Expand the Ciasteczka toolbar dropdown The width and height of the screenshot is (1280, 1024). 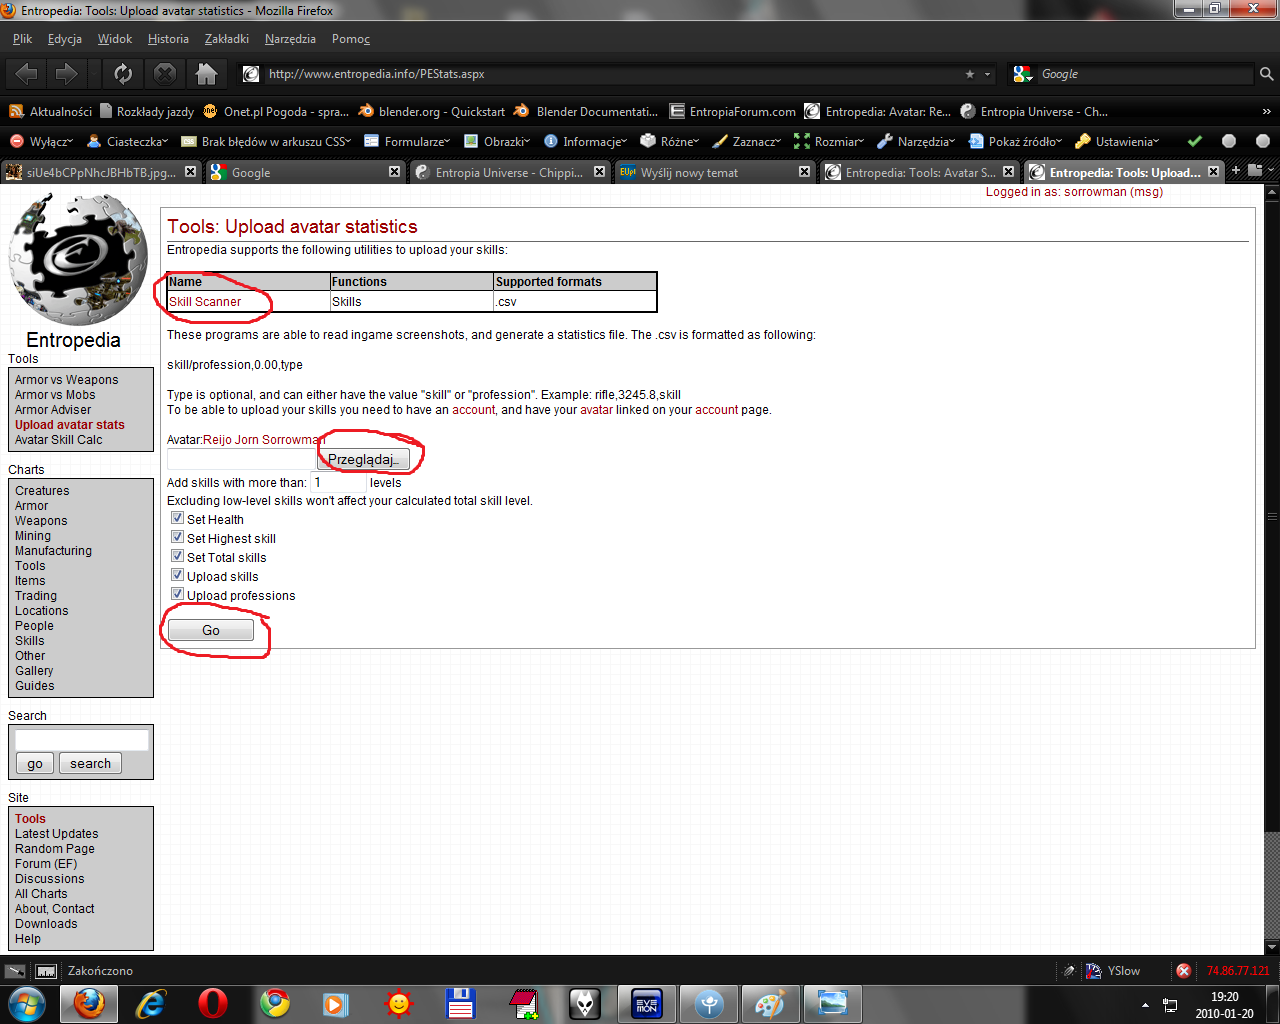(x=128, y=142)
